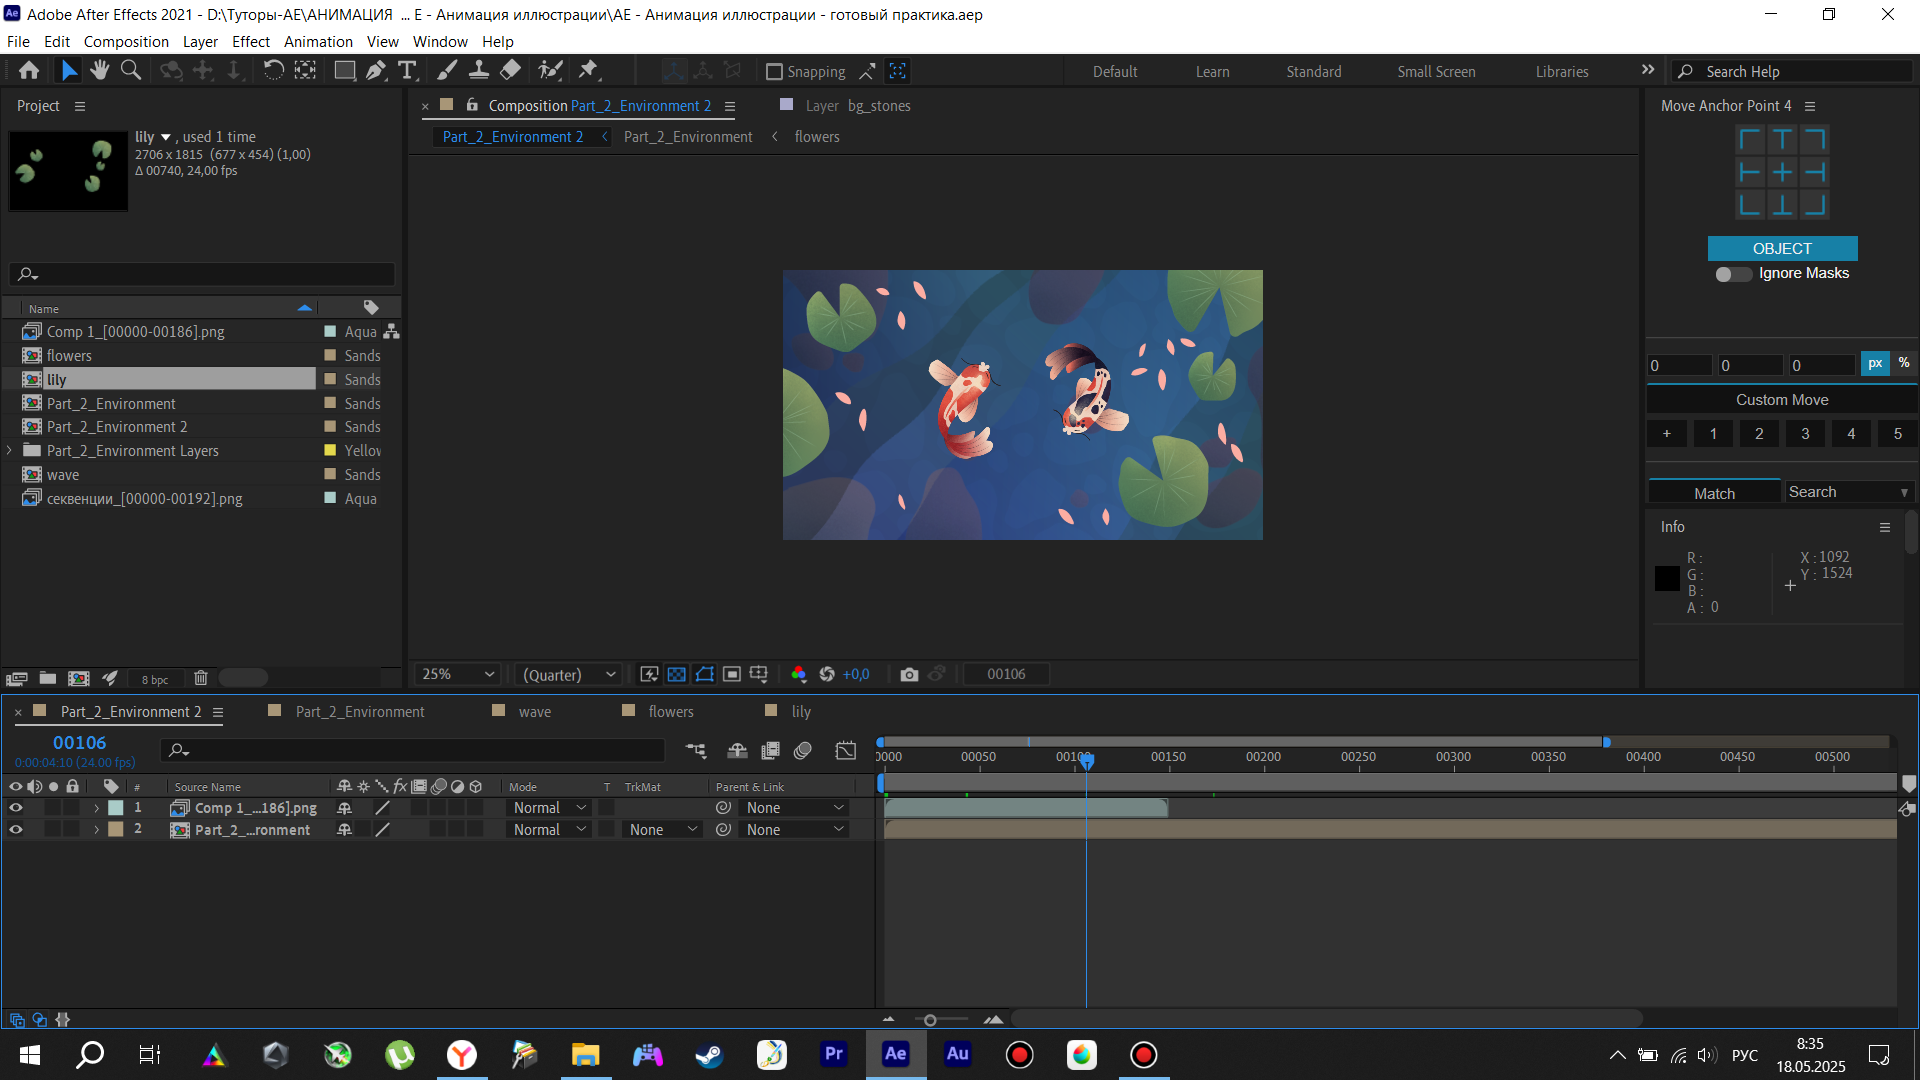Open the Animation menu
This screenshot has width=1920, height=1080.
318,42
